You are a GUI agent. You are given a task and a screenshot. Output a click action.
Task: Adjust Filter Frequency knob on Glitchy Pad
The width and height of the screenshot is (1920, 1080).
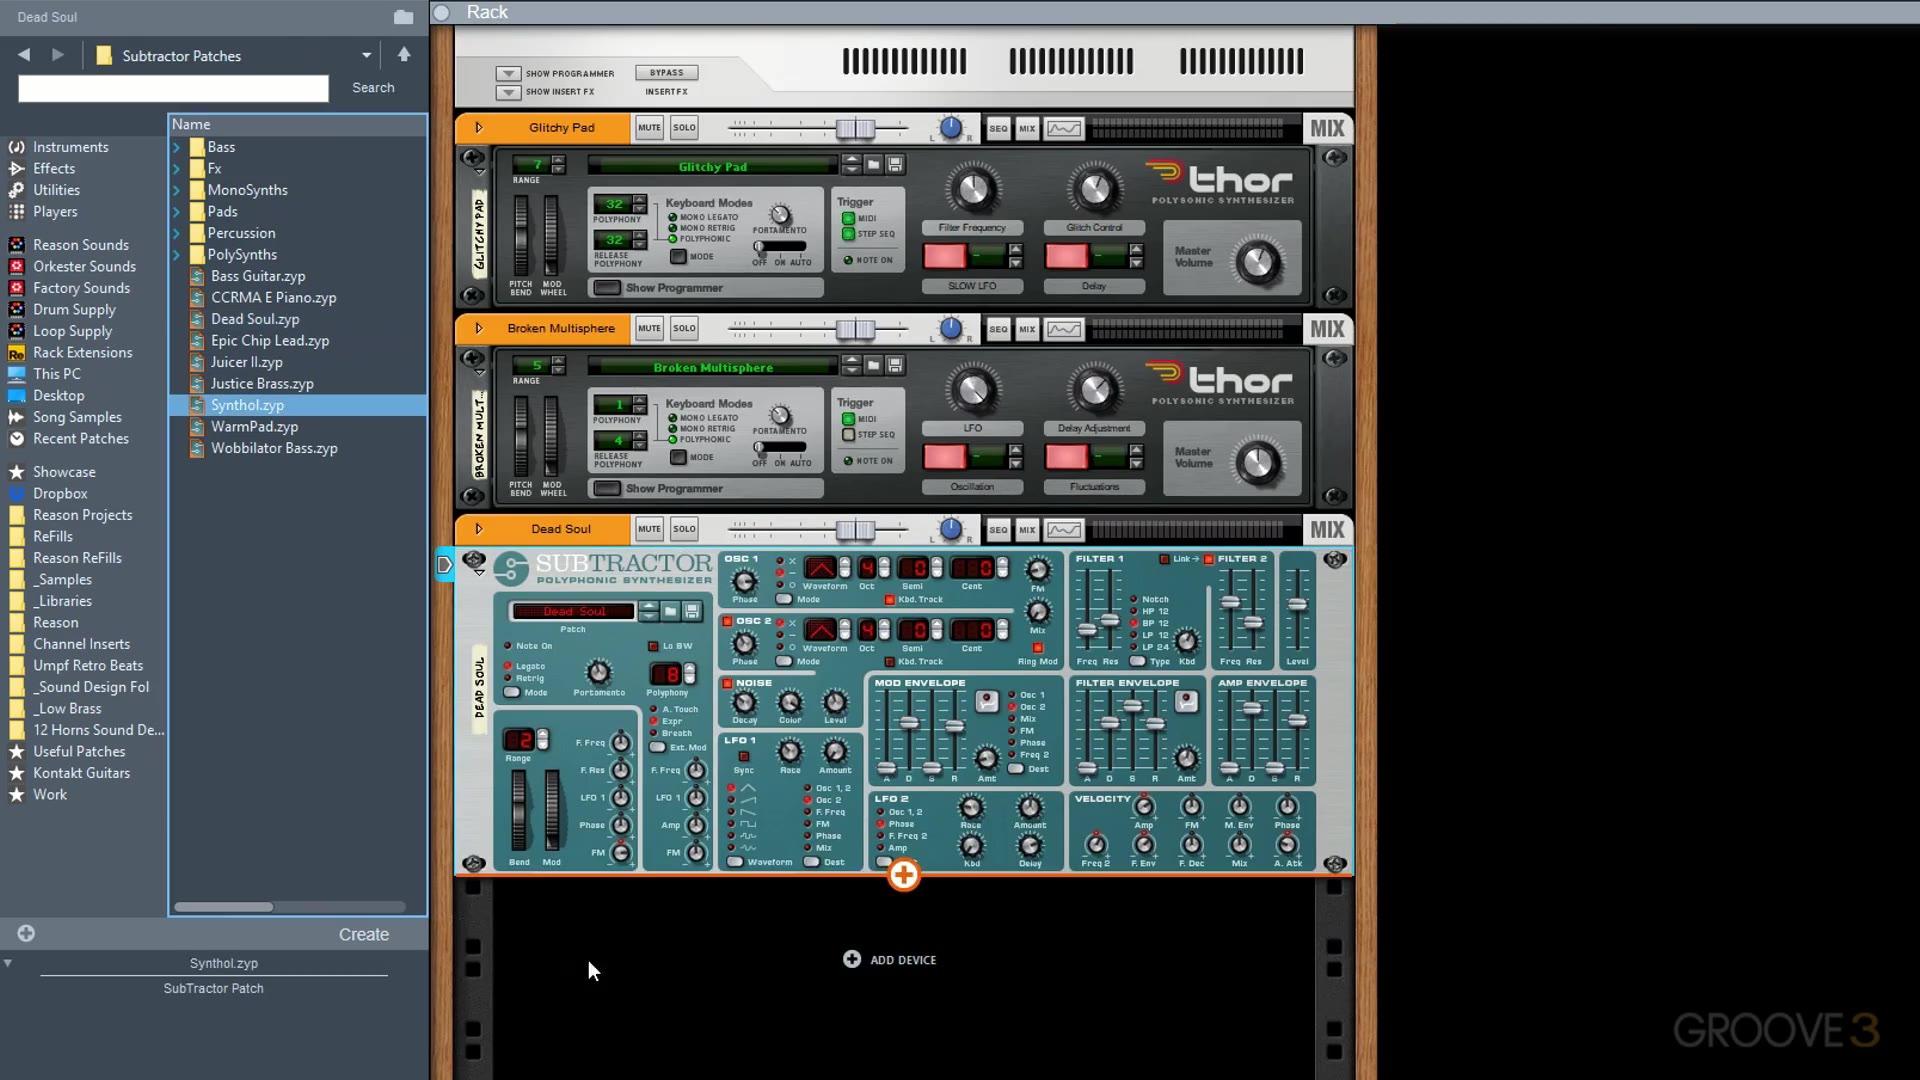[x=972, y=189]
